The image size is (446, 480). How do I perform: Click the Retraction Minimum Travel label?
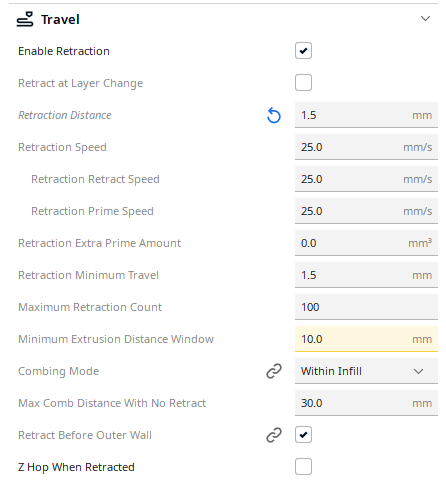click(x=88, y=275)
